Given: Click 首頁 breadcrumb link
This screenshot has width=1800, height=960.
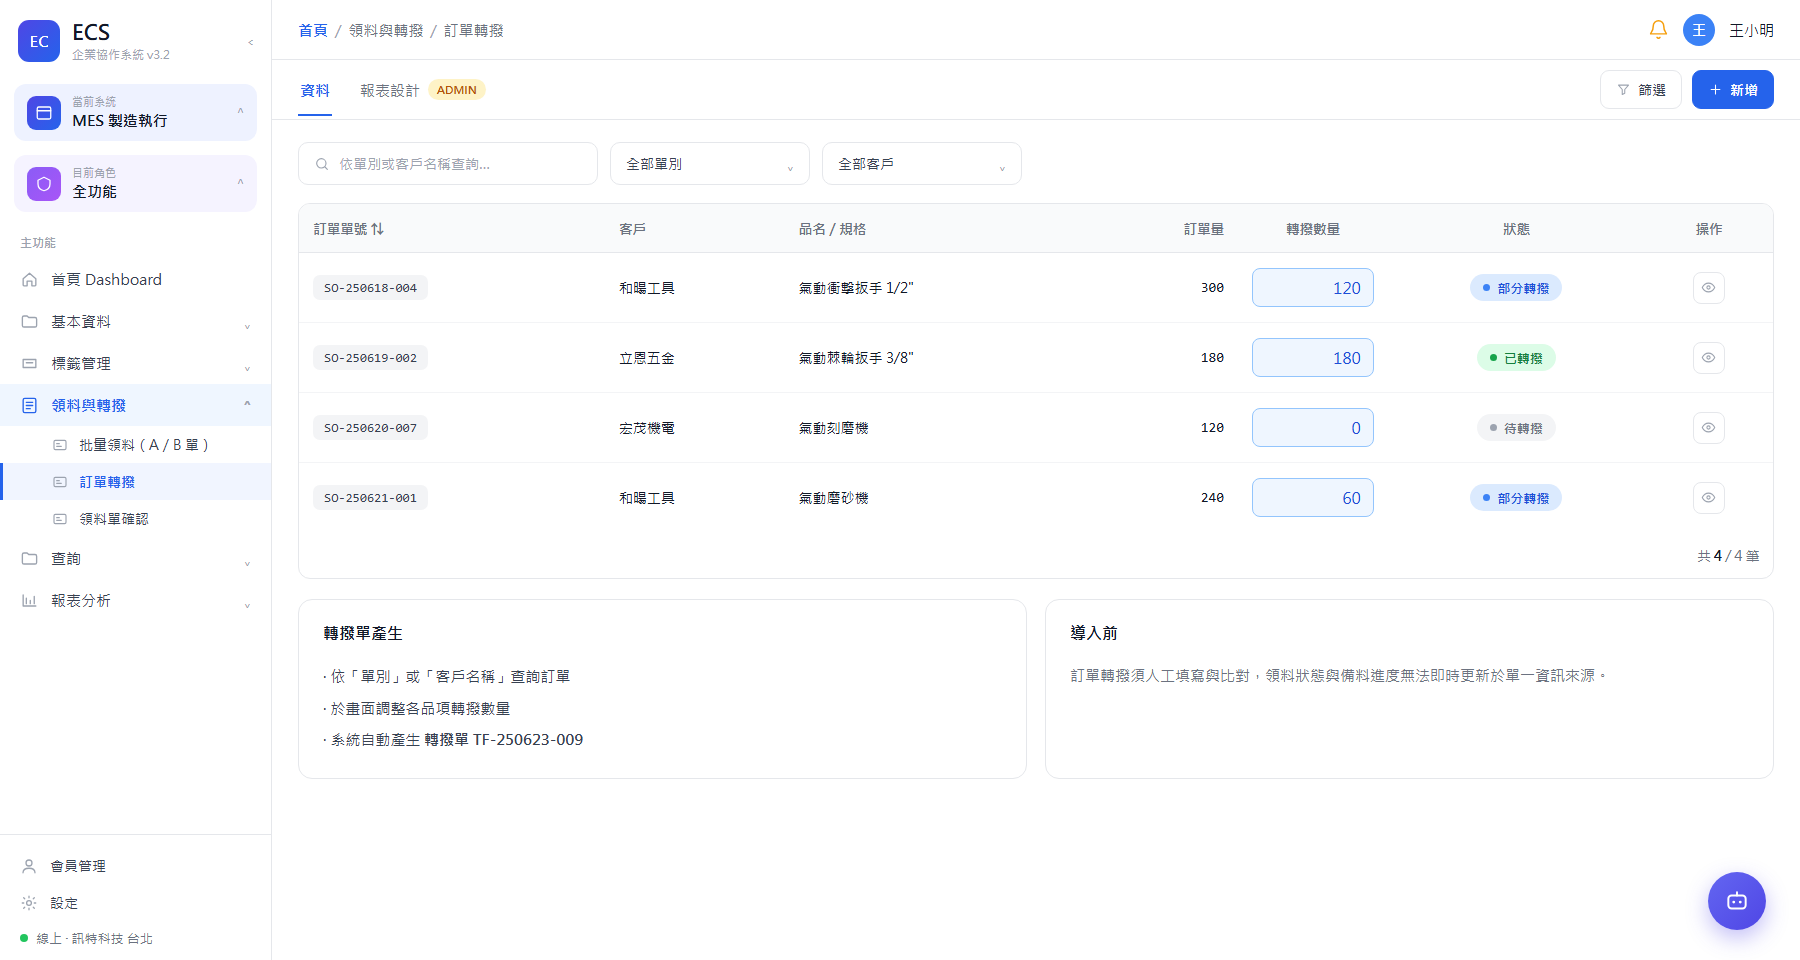Looking at the screenshot, I should tap(313, 31).
